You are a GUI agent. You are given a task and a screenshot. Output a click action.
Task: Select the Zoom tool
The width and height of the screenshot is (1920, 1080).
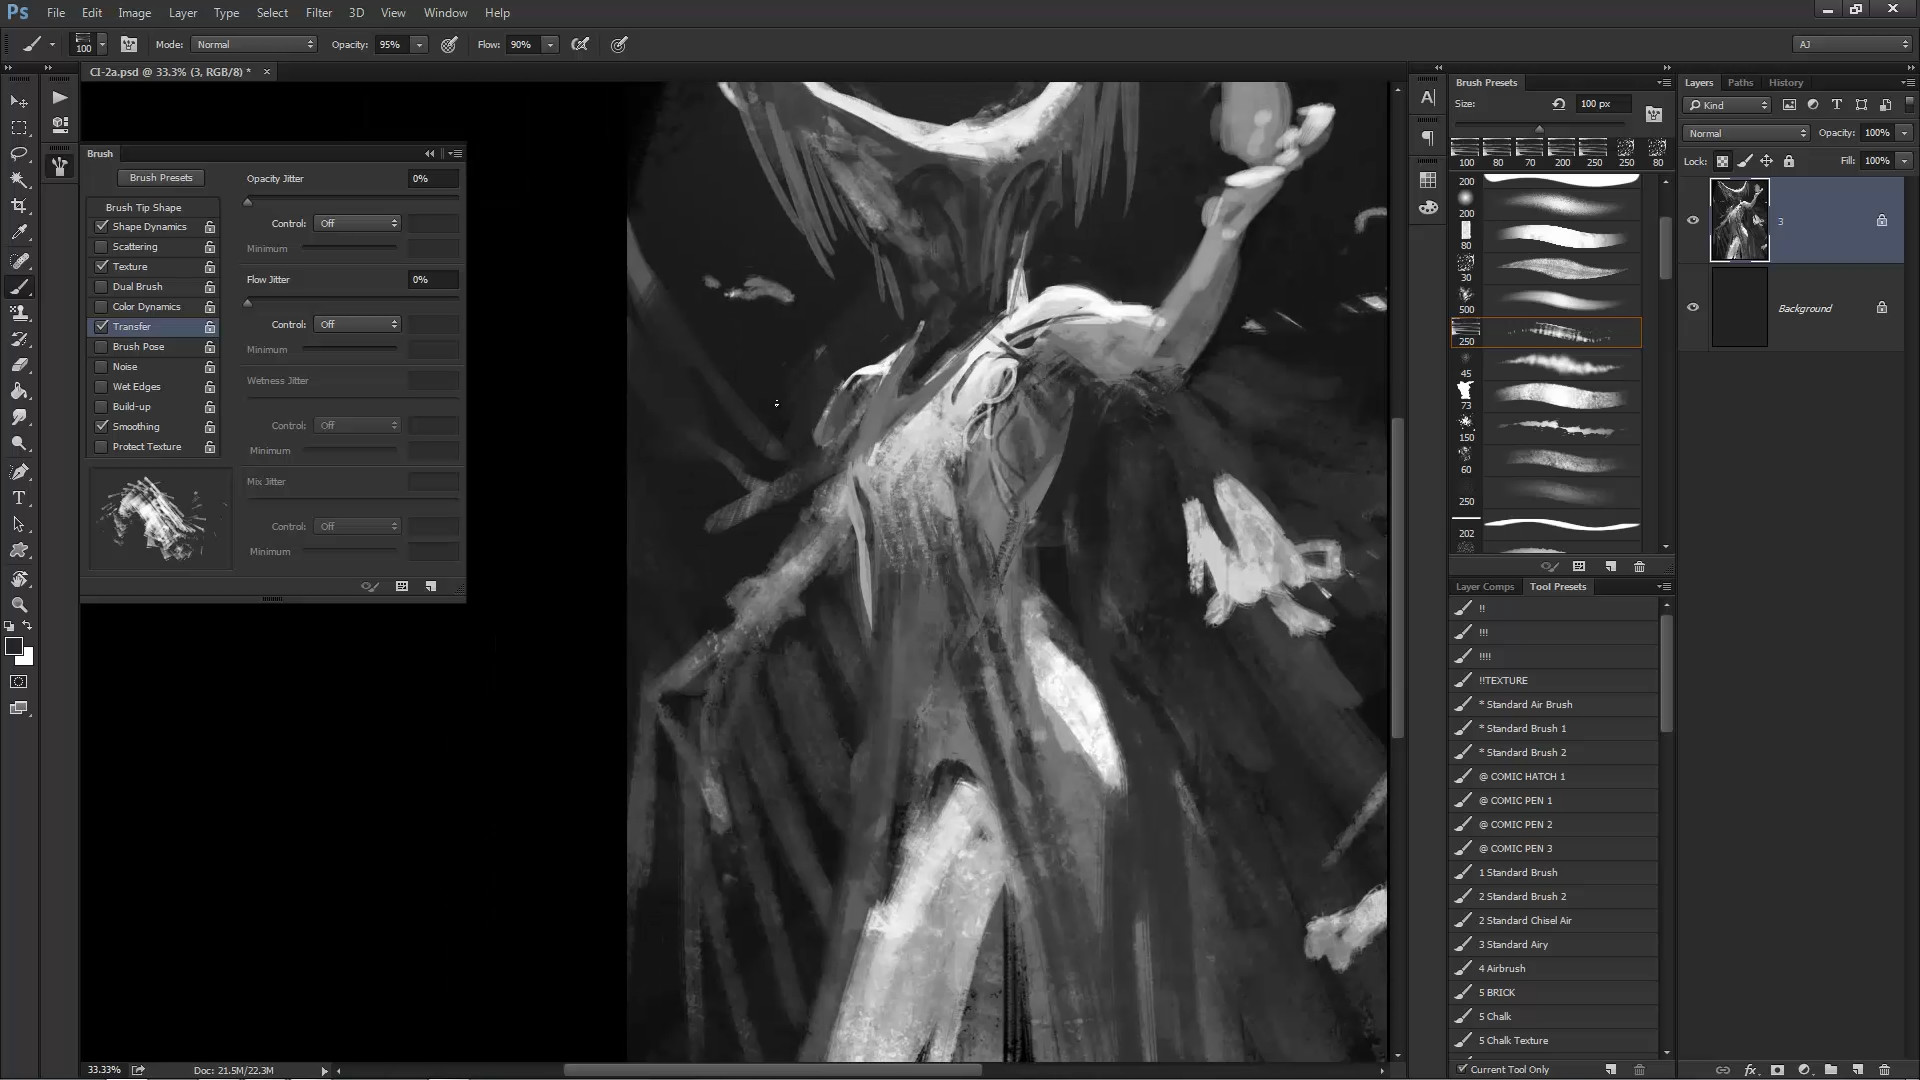19,605
